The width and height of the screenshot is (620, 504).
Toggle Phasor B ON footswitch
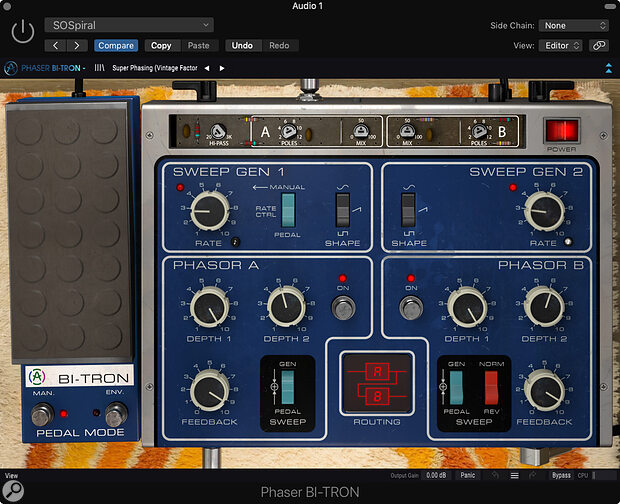click(x=411, y=308)
